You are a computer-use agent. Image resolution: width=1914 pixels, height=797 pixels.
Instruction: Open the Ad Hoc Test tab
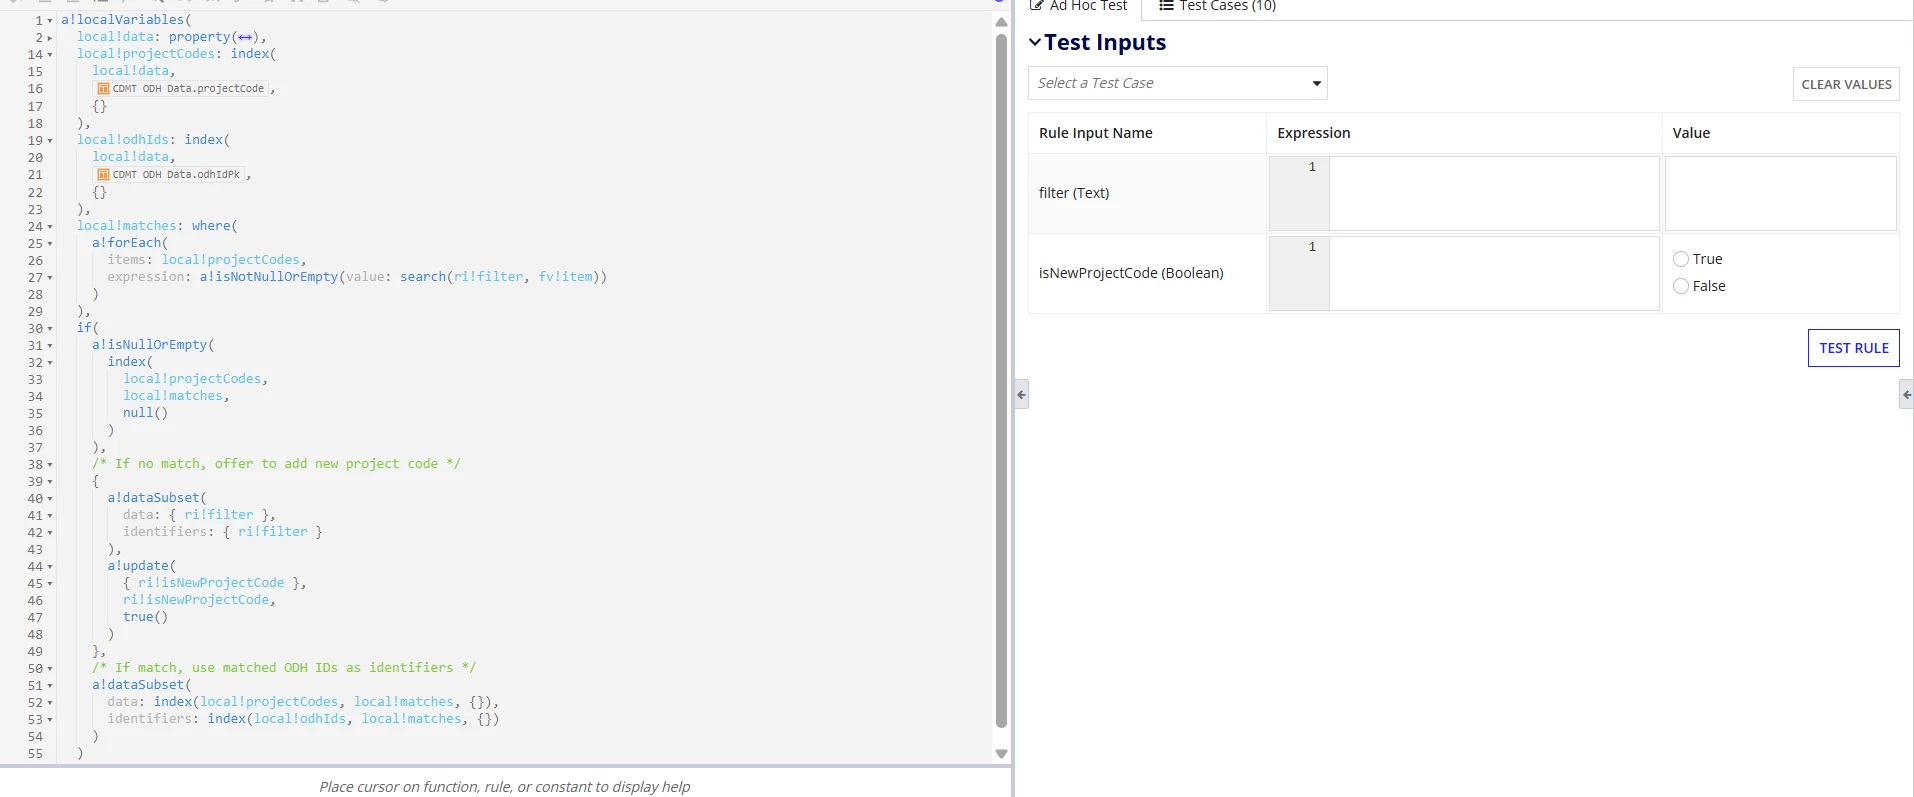[1078, 6]
